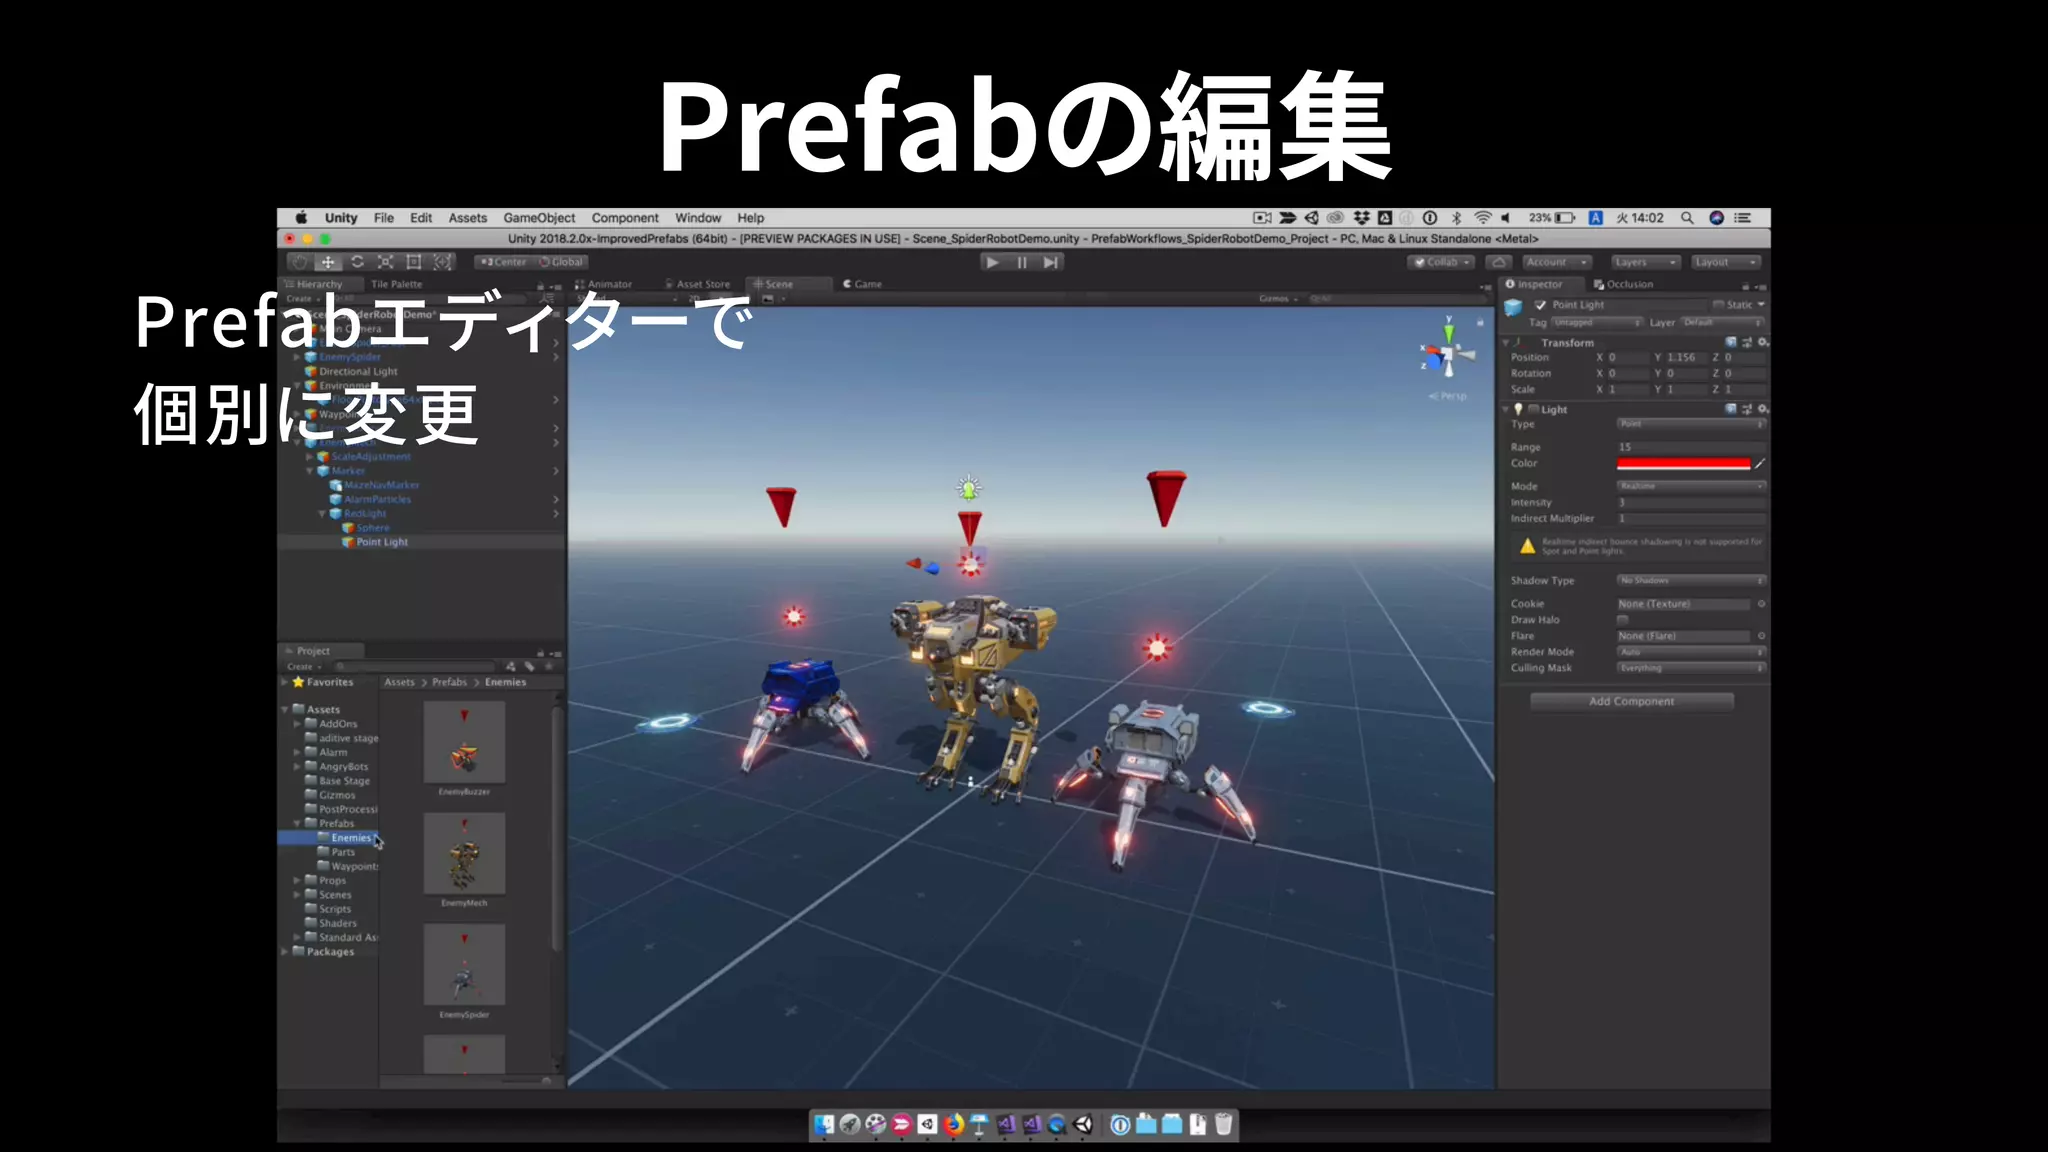Expand the Props folder in Project

coord(298,881)
